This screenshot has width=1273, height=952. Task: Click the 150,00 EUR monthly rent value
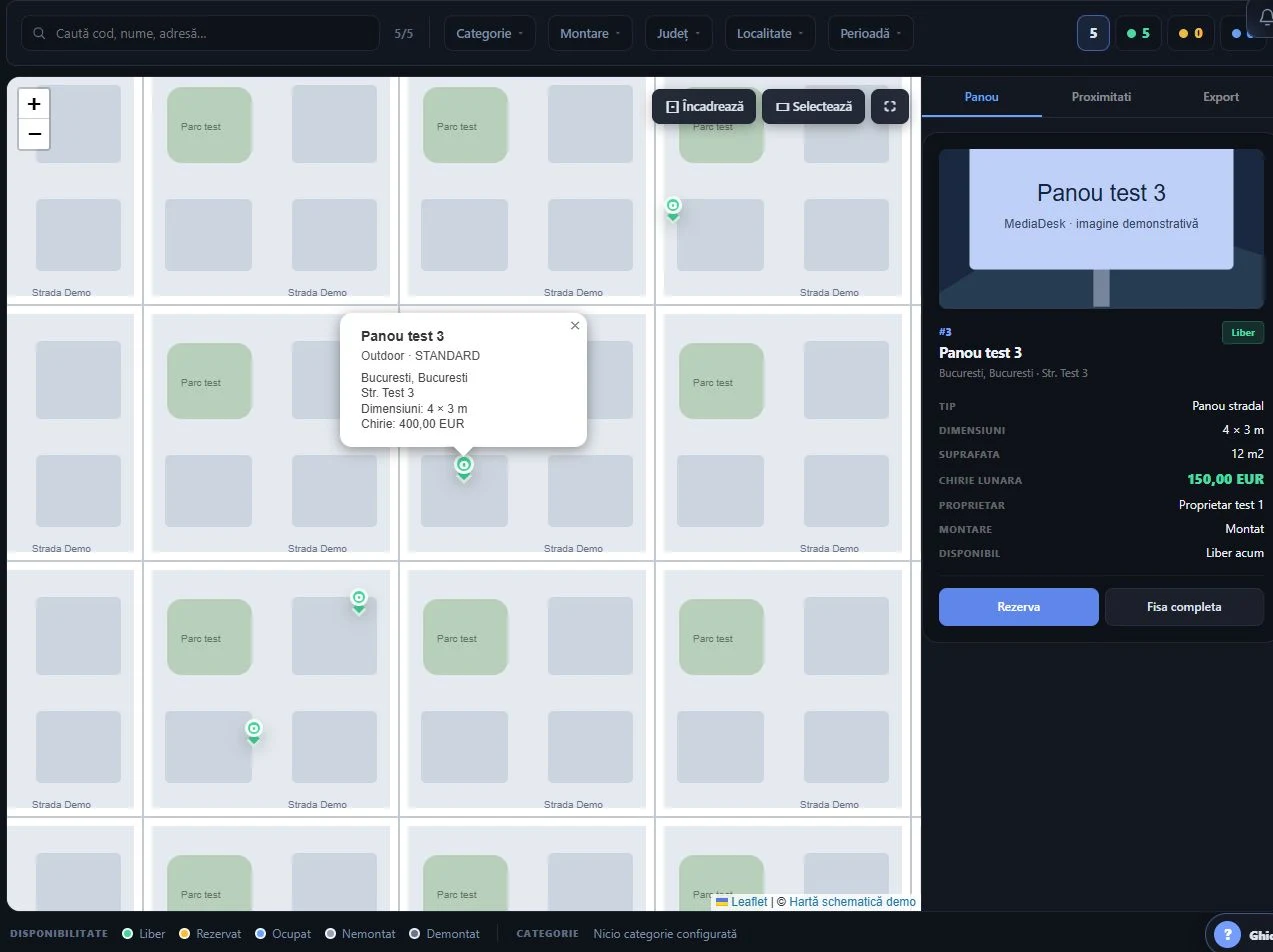pos(1225,480)
